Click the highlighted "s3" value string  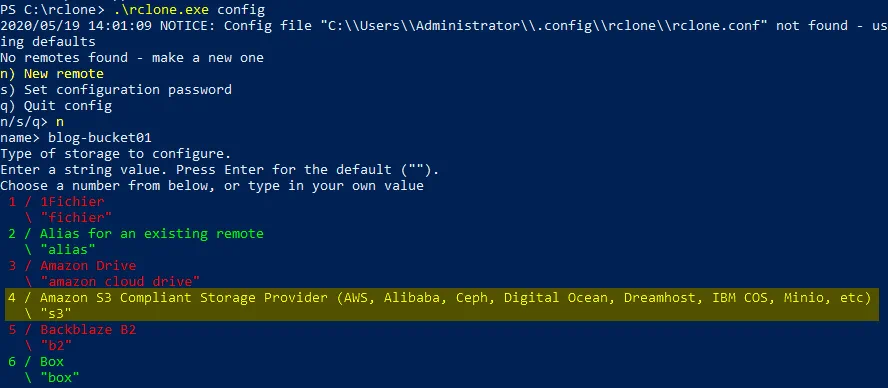pyautogui.click(x=56, y=313)
